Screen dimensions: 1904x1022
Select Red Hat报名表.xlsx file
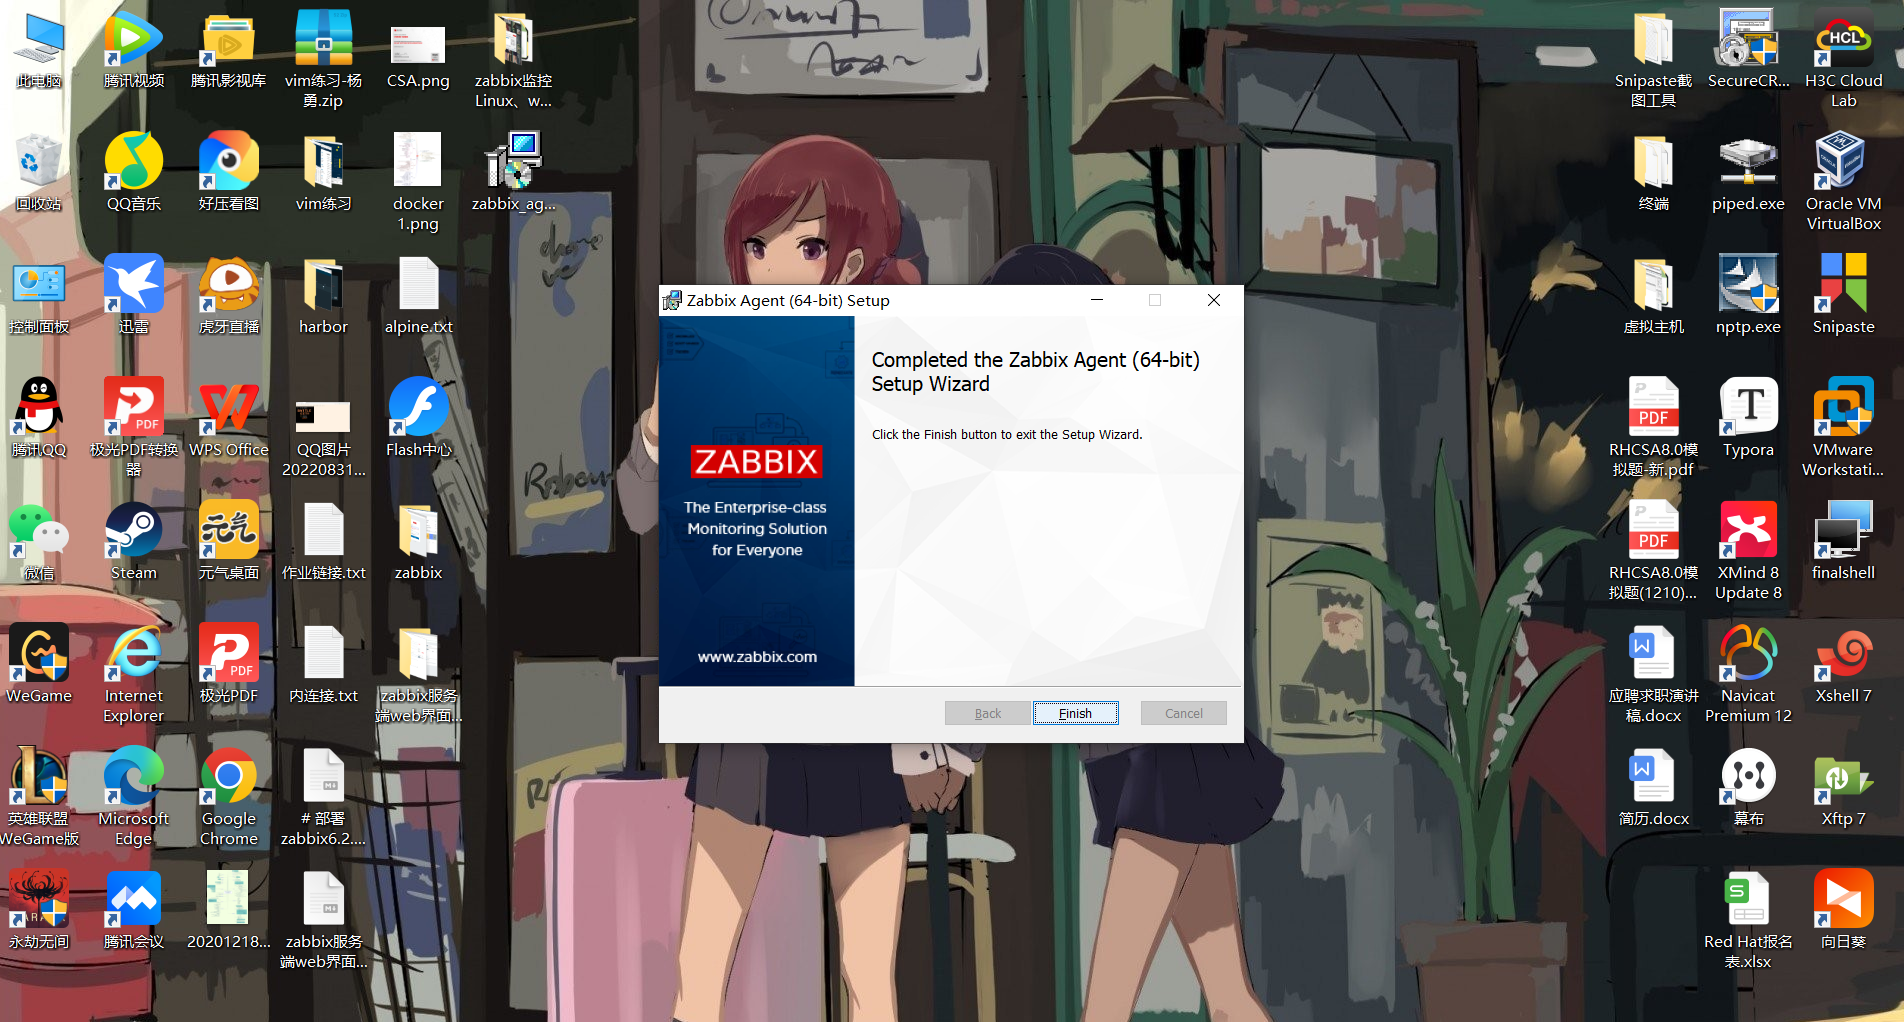pyautogui.click(x=1748, y=920)
